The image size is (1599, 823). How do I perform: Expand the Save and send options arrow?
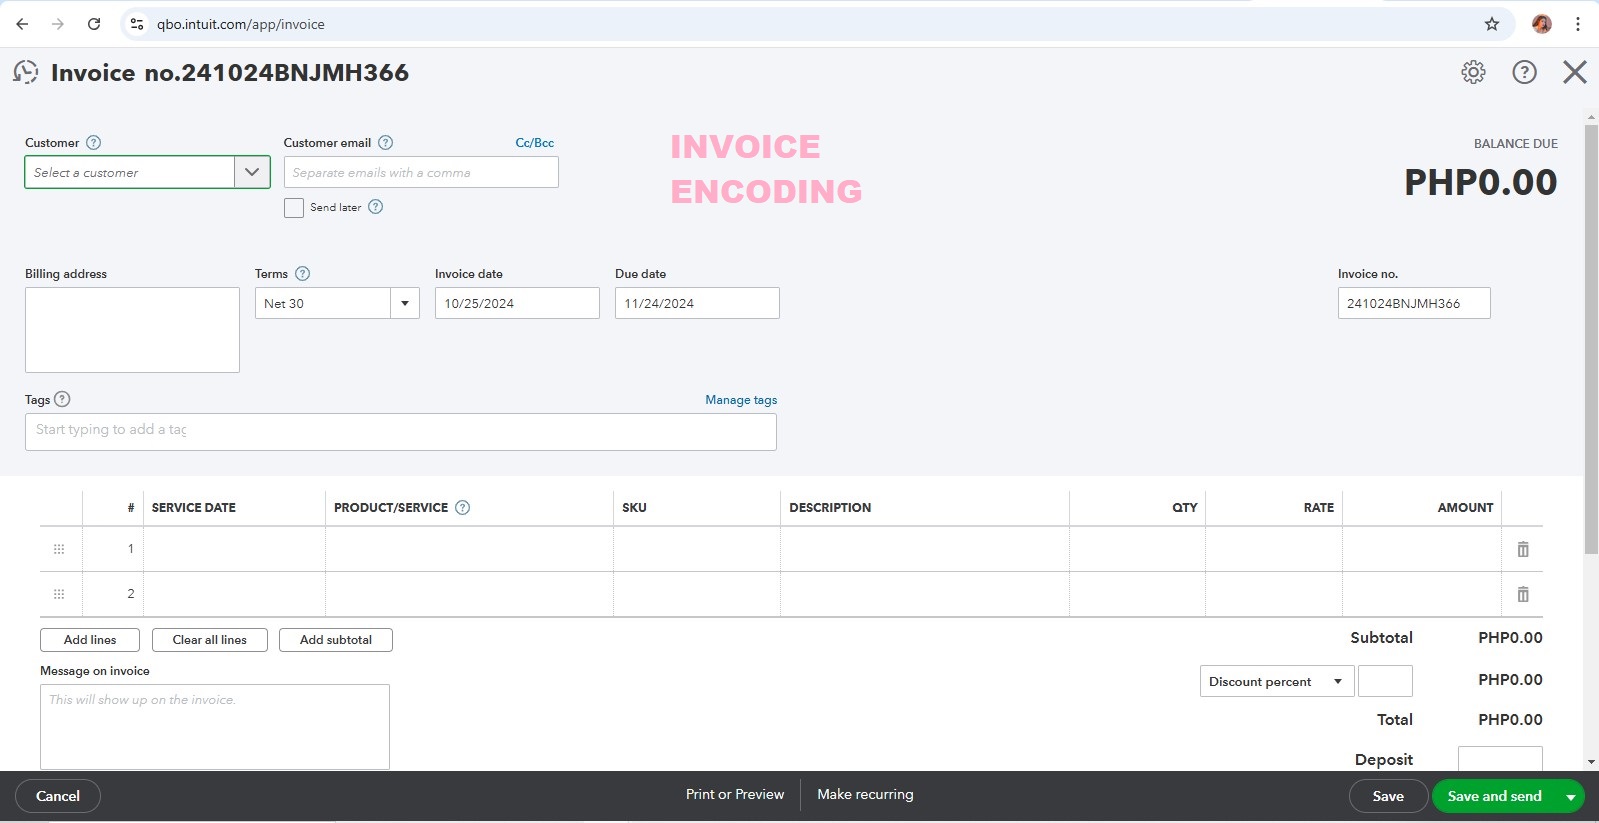click(1570, 797)
